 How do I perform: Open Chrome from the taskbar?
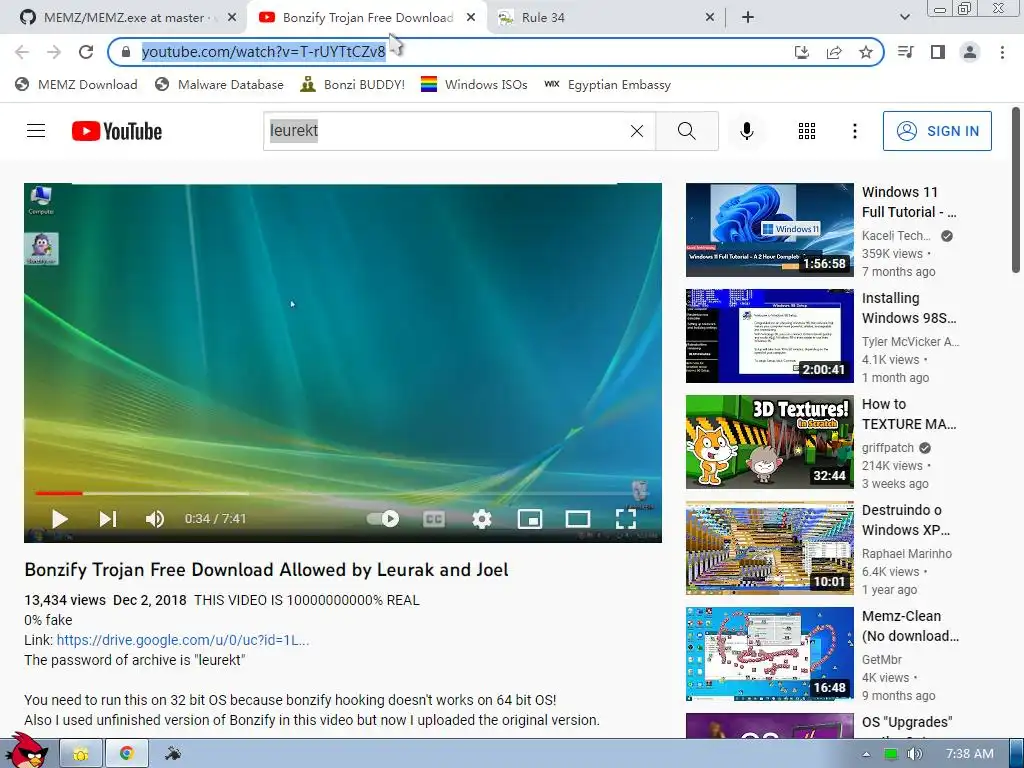tap(127, 754)
